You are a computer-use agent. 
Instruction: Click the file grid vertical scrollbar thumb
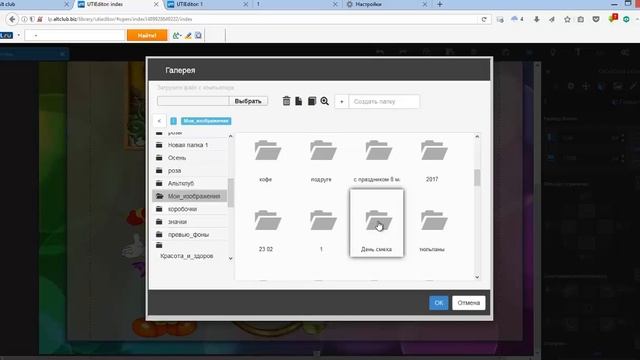click(477, 178)
